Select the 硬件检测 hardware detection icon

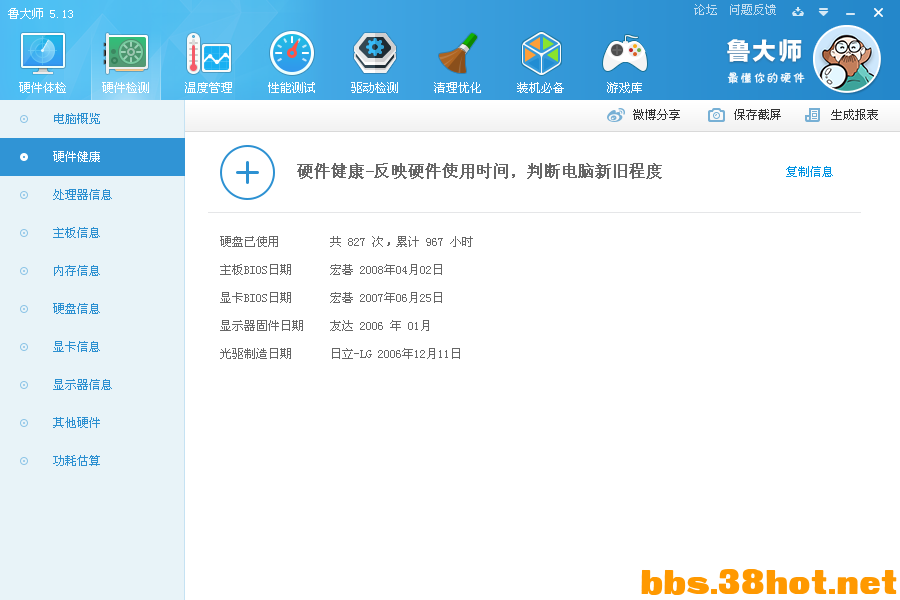click(x=126, y=53)
